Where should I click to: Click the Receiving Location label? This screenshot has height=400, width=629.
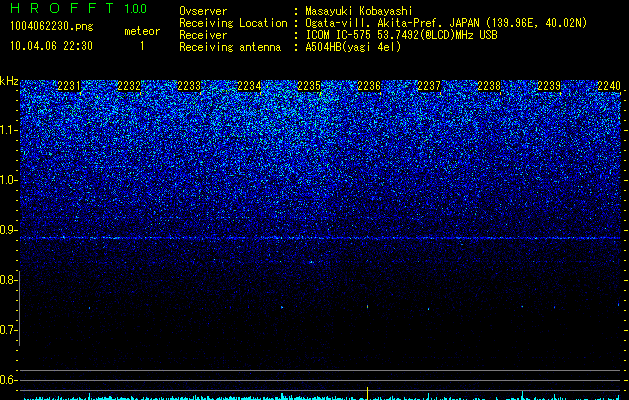pyautogui.click(x=233, y=23)
